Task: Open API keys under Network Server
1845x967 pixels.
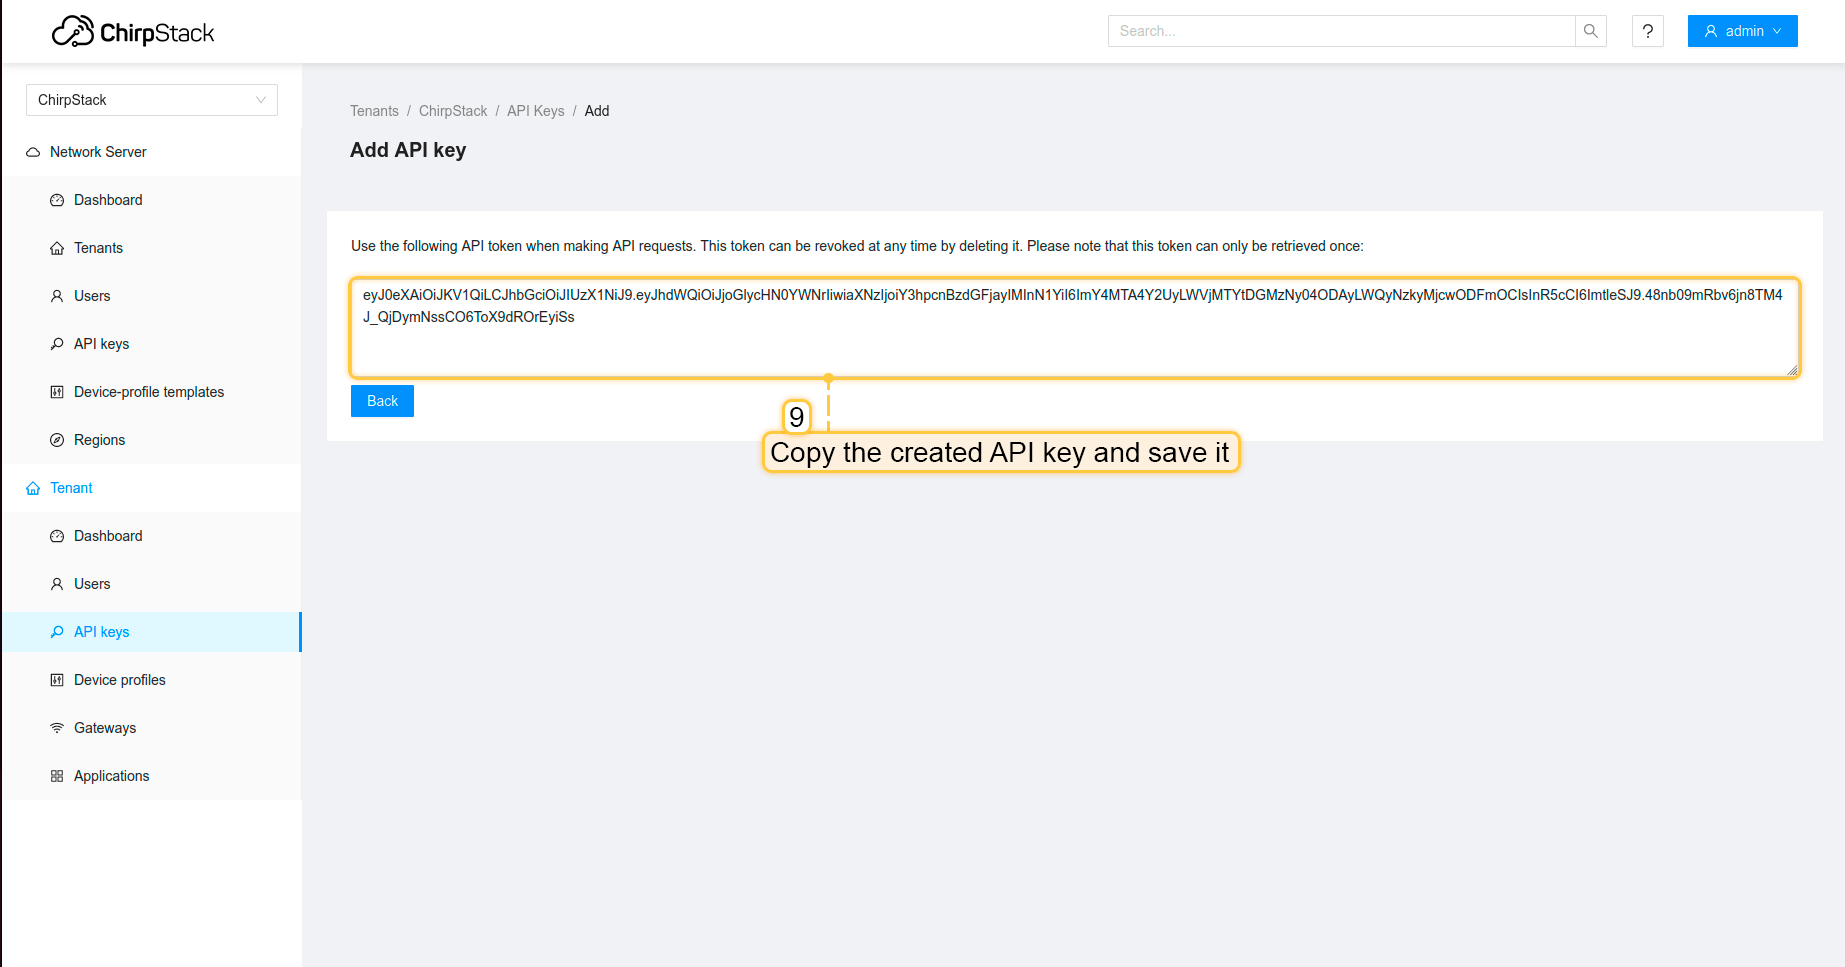Action: click(x=101, y=344)
